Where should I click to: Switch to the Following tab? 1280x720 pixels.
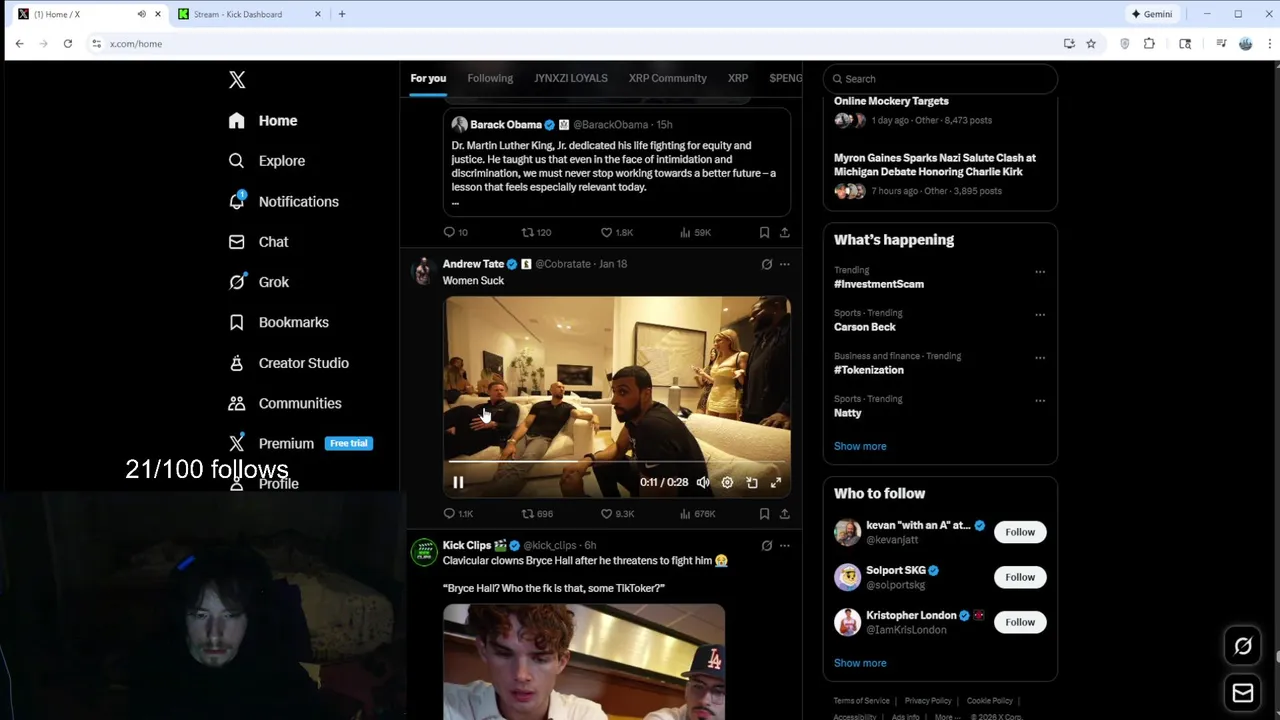pyautogui.click(x=490, y=78)
